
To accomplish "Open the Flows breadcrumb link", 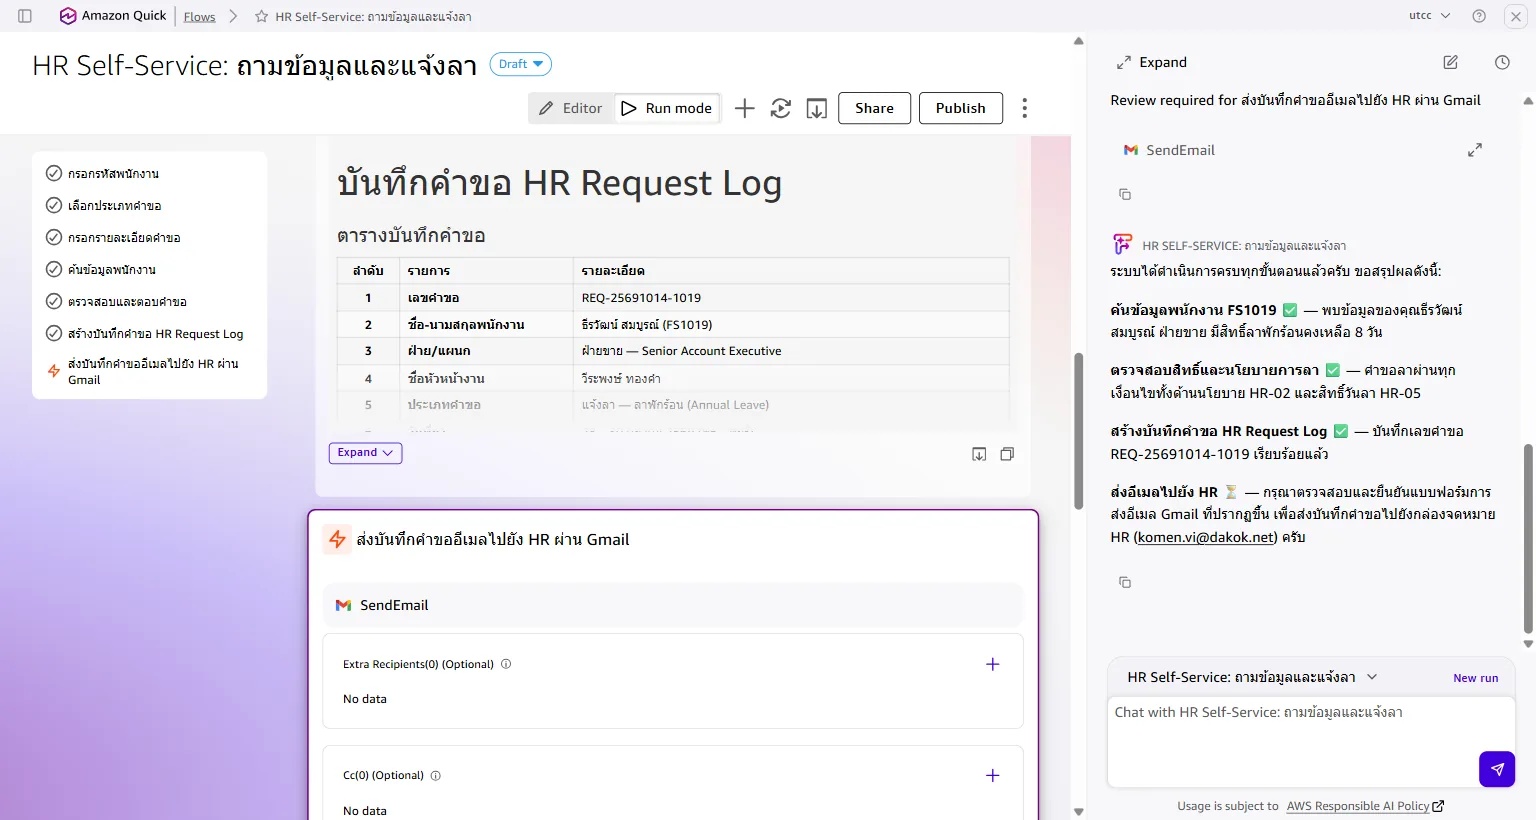I will click(199, 17).
